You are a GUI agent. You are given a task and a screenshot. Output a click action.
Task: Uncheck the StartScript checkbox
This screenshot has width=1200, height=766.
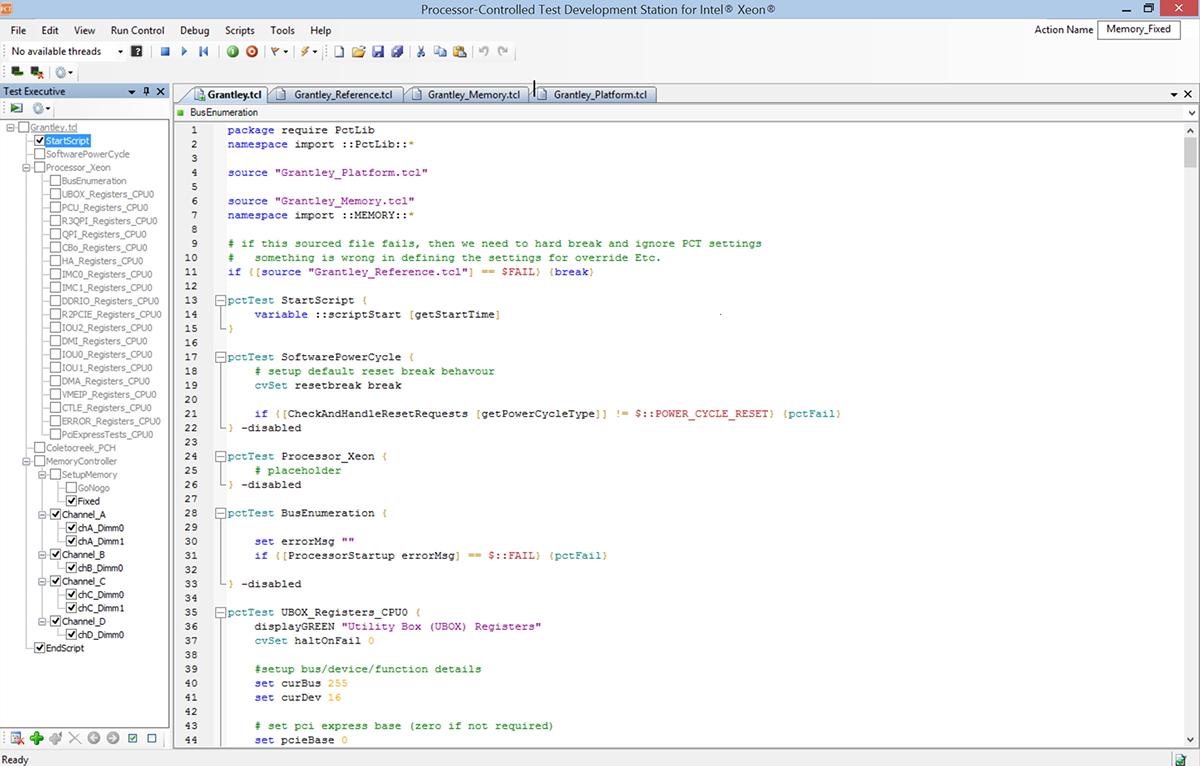tap(40, 141)
